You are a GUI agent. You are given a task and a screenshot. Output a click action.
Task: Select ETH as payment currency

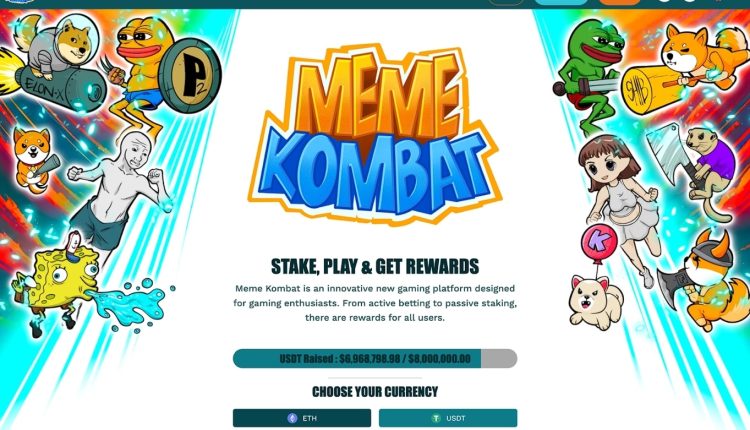point(302,418)
